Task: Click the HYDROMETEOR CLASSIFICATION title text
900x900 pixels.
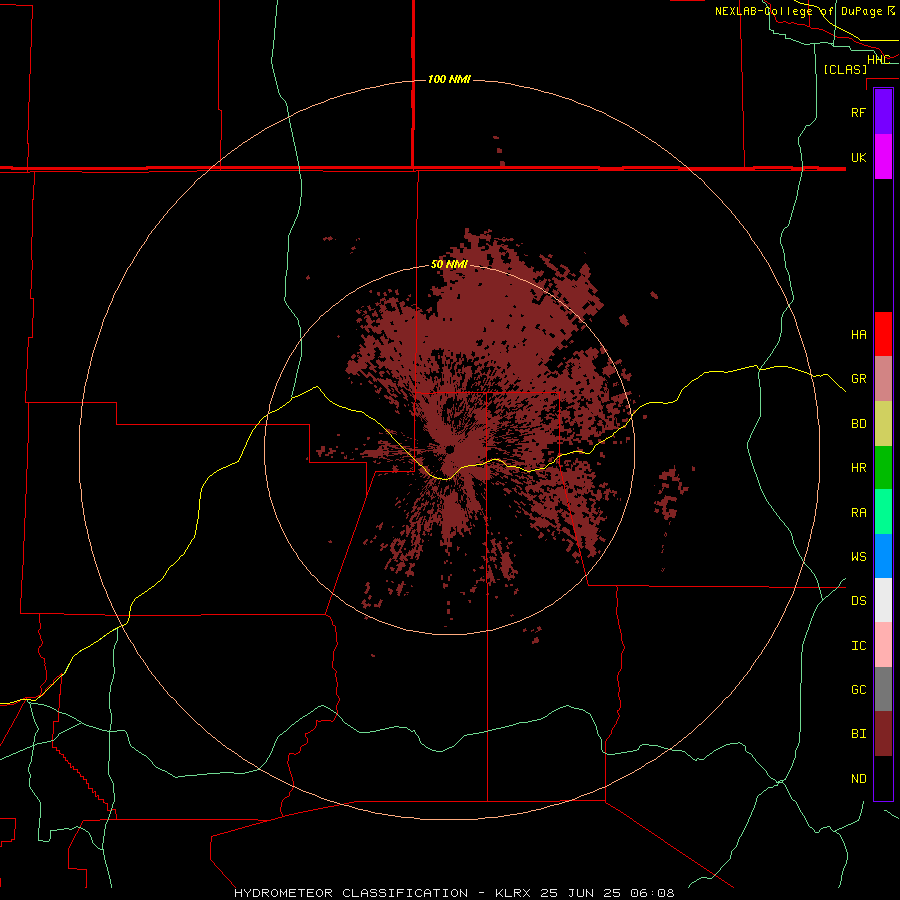Action: point(351,893)
